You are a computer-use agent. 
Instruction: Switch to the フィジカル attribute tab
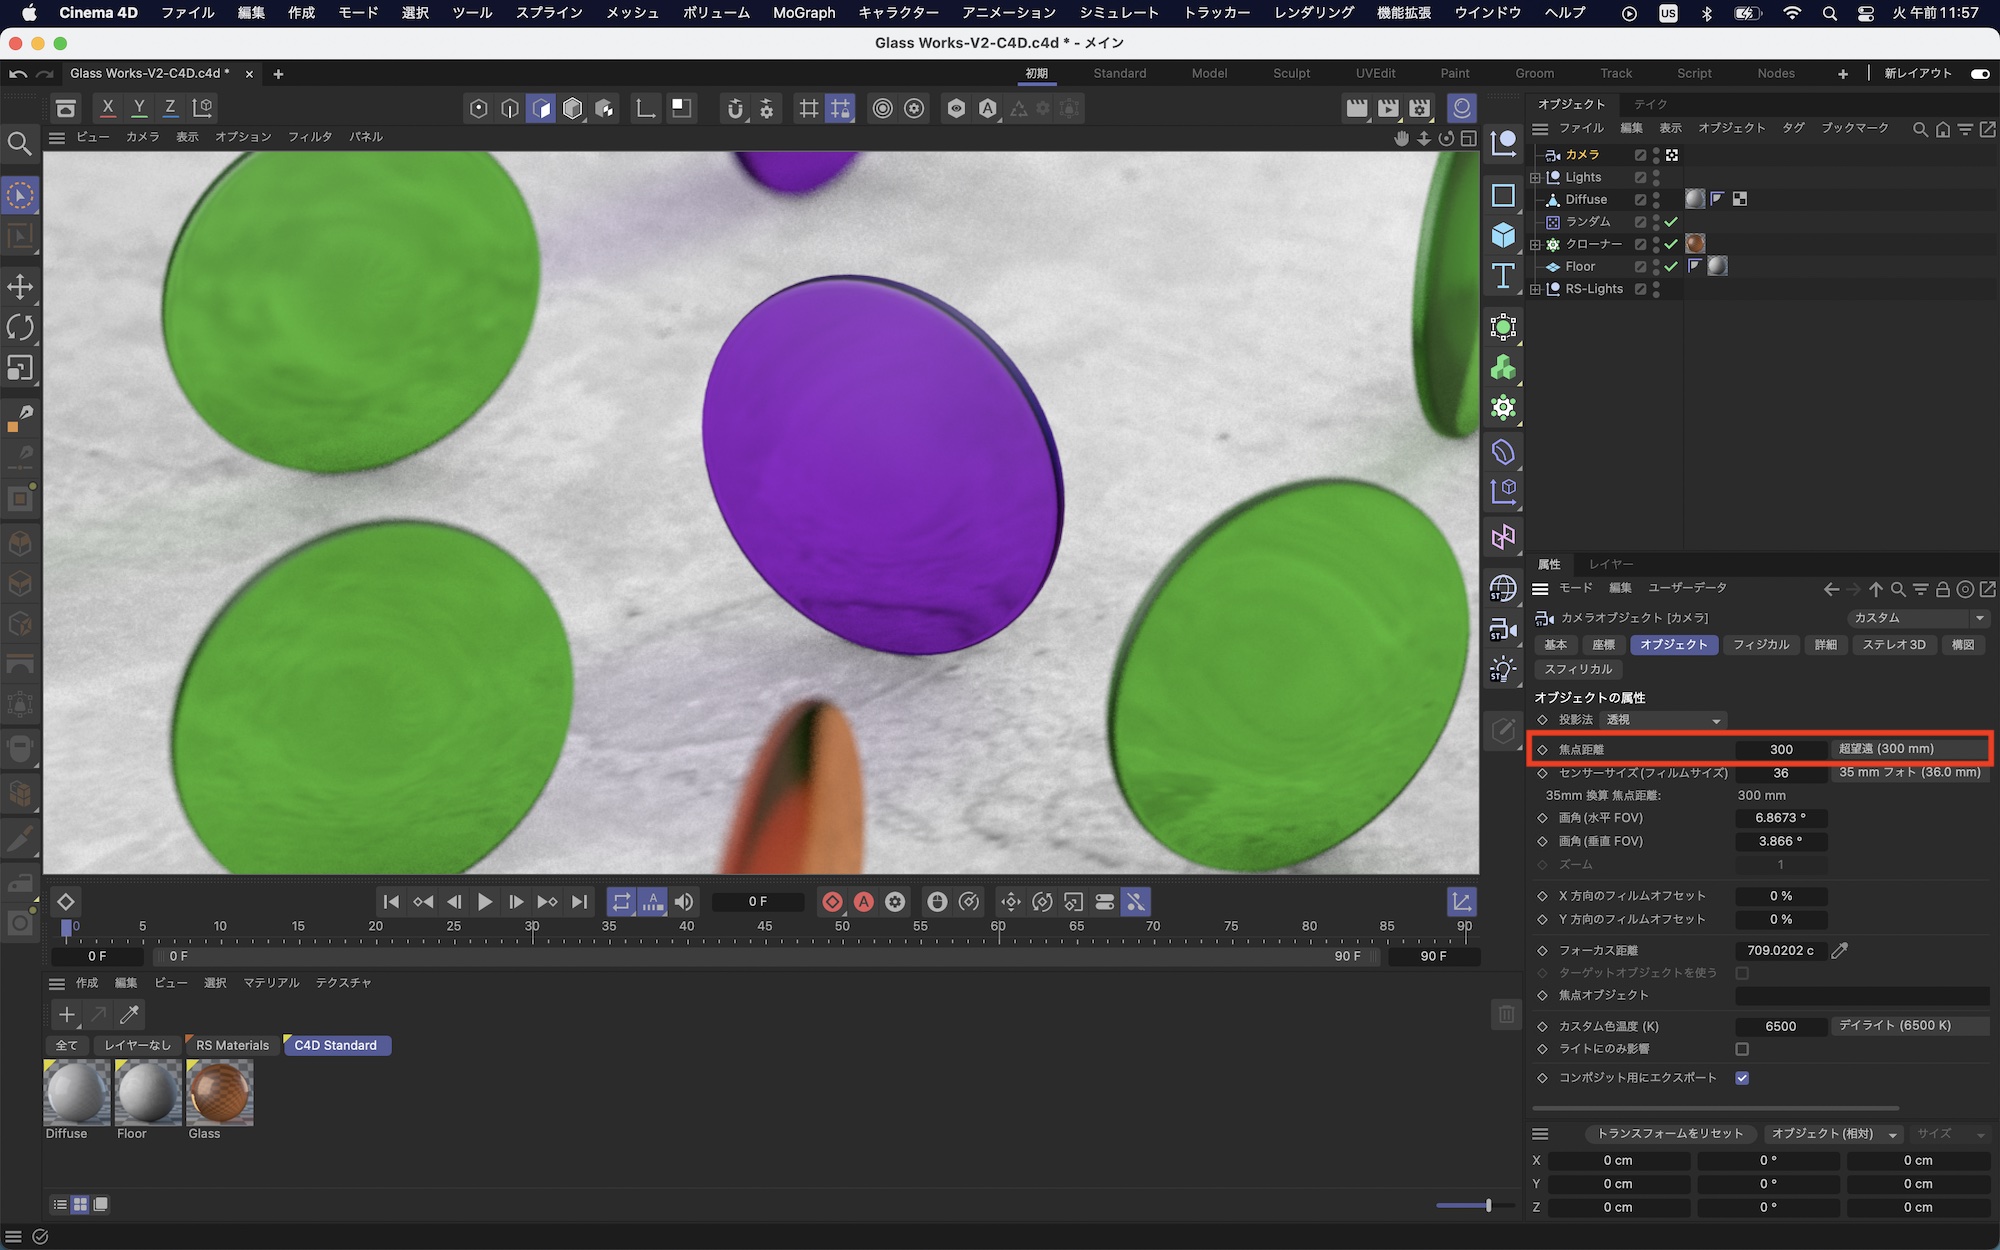[x=1760, y=645]
